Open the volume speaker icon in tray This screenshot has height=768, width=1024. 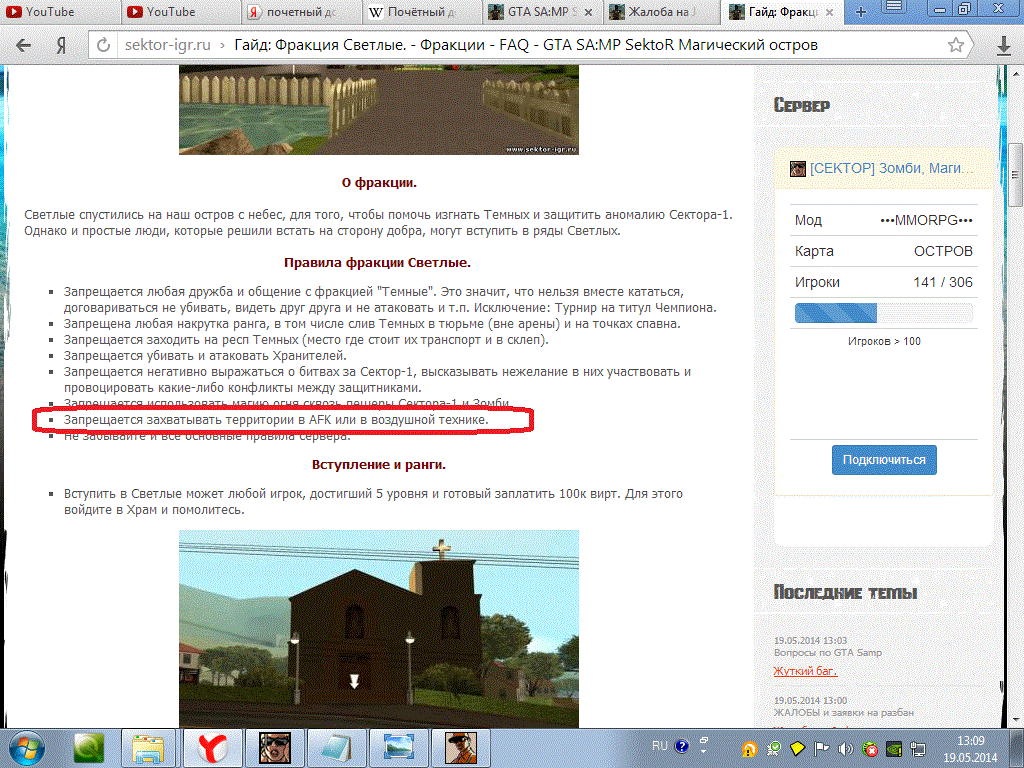(x=846, y=748)
